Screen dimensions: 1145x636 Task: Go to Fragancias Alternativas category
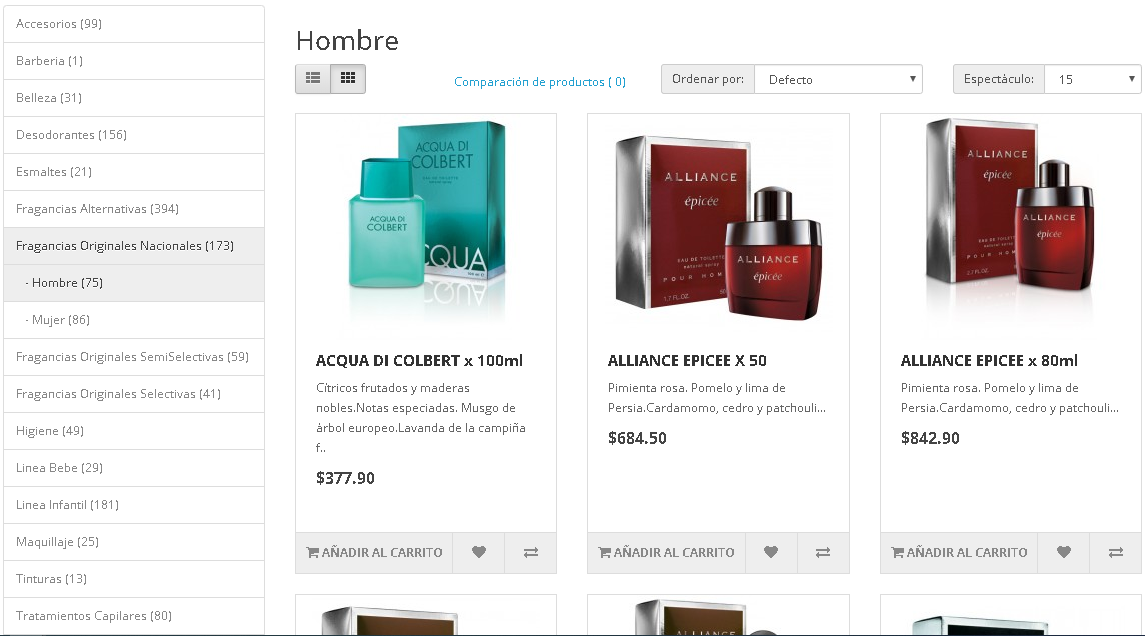[x=134, y=209]
